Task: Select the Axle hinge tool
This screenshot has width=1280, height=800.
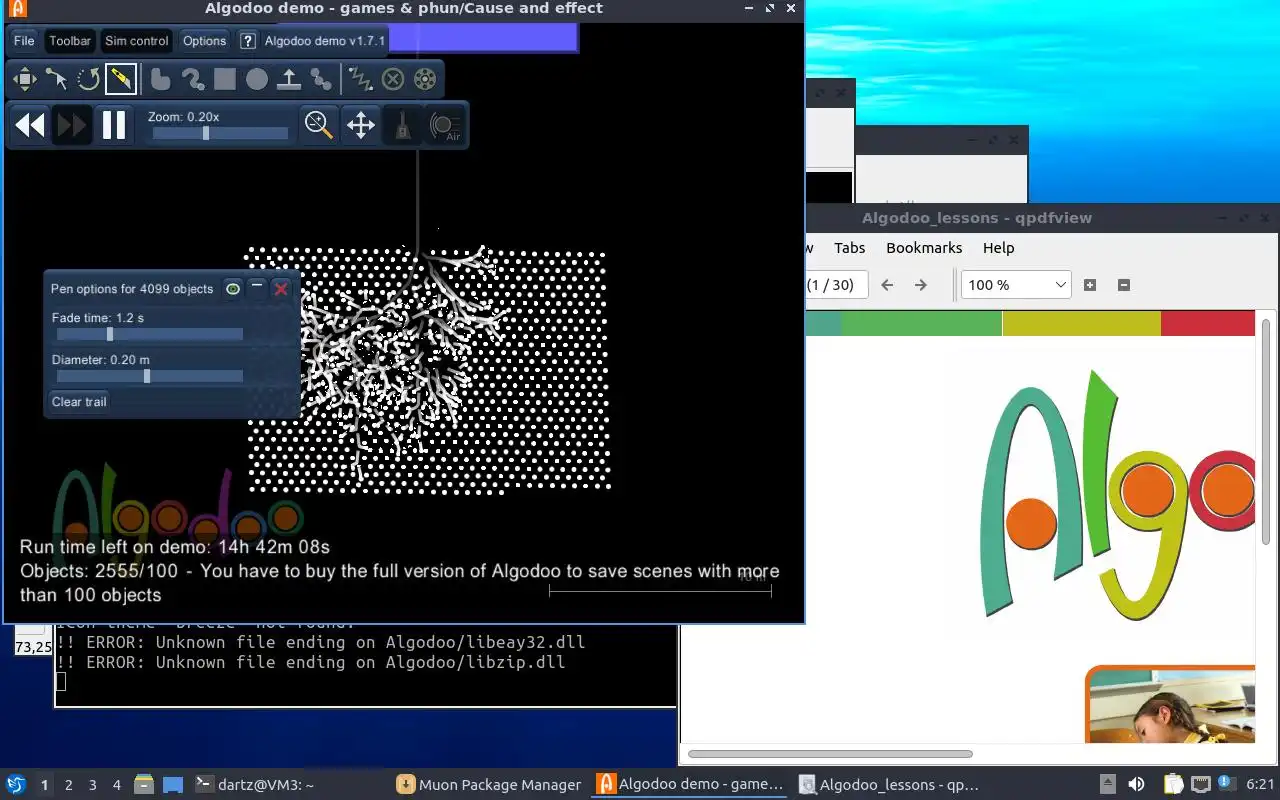Action: pyautogui.click(x=425, y=78)
